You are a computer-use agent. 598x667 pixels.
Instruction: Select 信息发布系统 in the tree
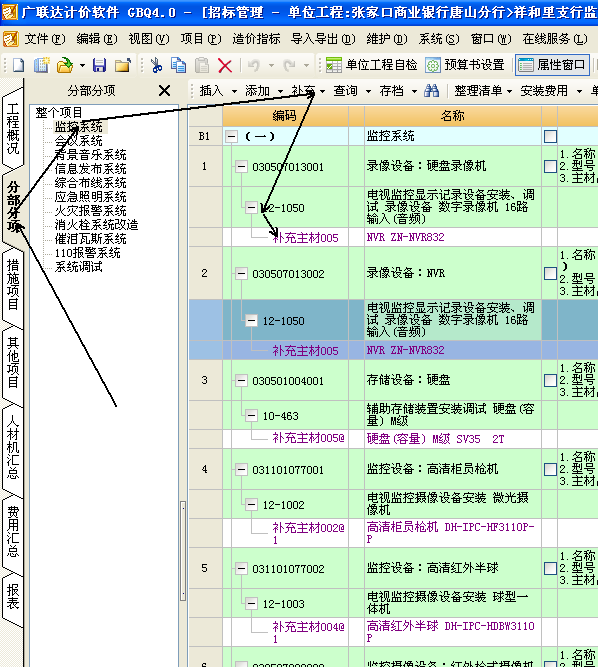pyautogui.click(x=90, y=168)
